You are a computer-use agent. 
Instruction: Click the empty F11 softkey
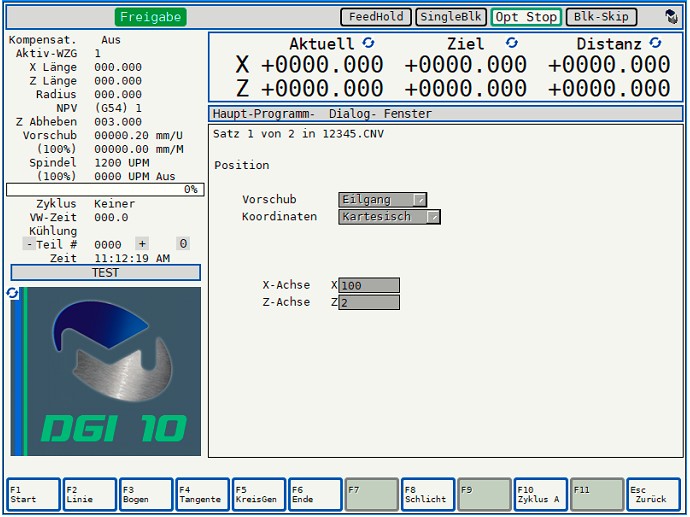pyautogui.click(x=597, y=495)
